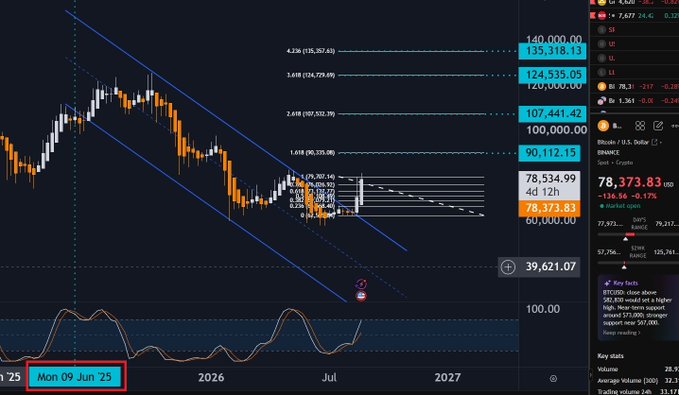
Task: Click the Bitcoin logo in symbol details header
Action: tap(603, 126)
